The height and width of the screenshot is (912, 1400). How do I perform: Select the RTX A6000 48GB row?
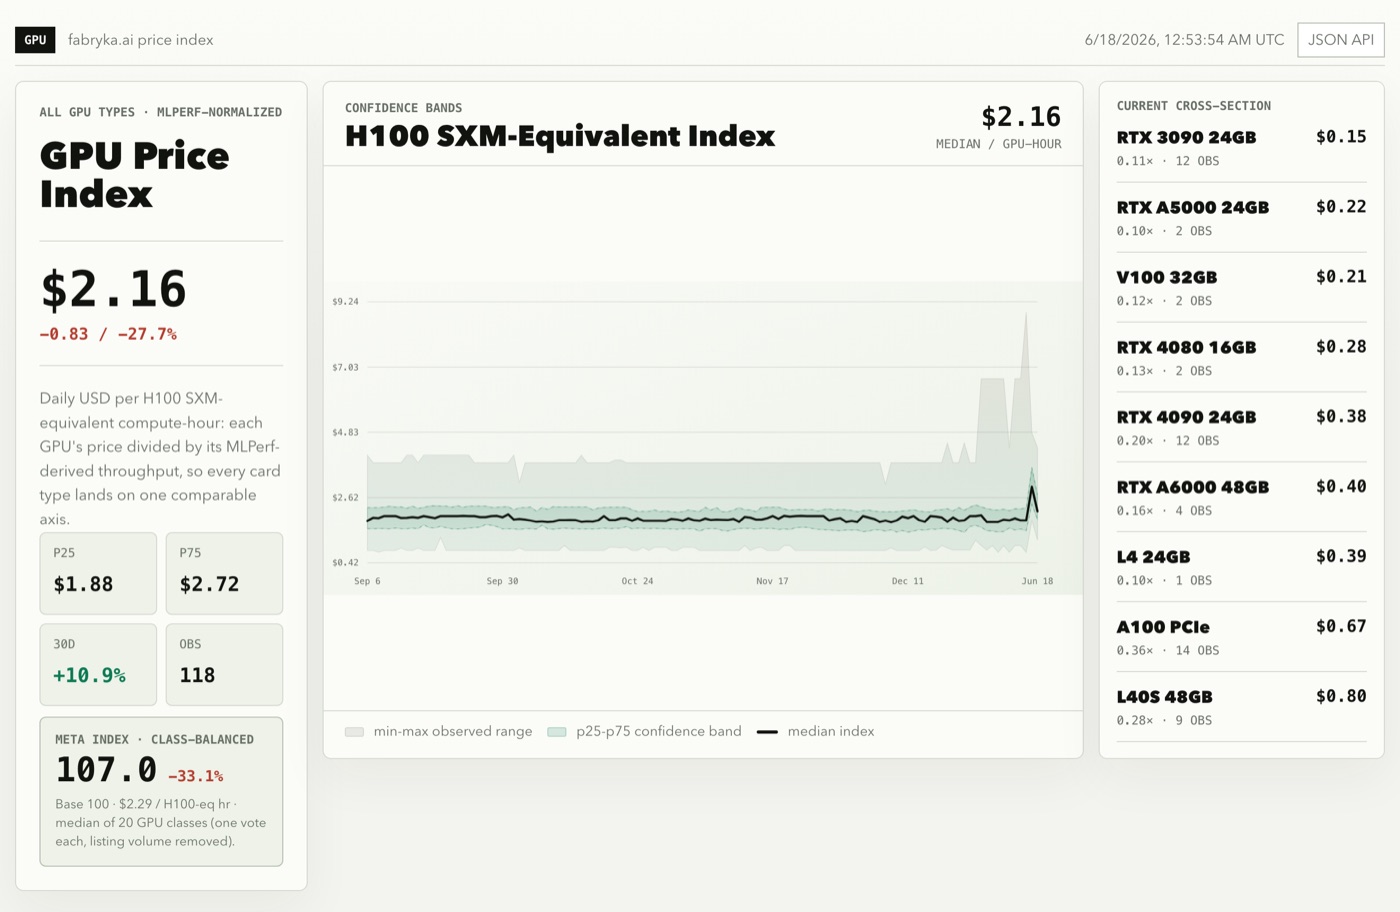(1241, 498)
